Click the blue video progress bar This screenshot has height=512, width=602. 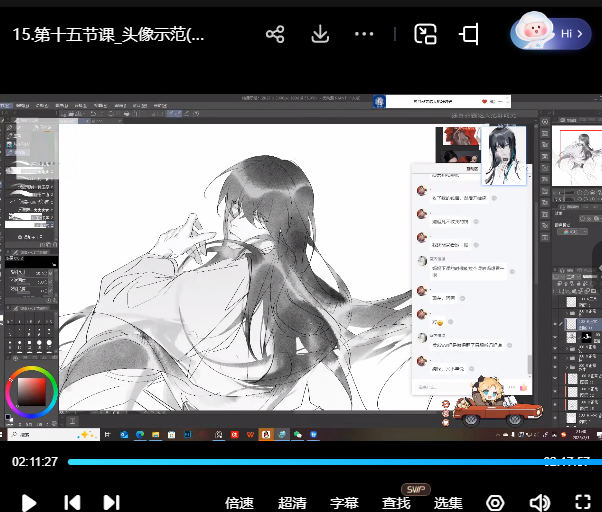point(300,462)
